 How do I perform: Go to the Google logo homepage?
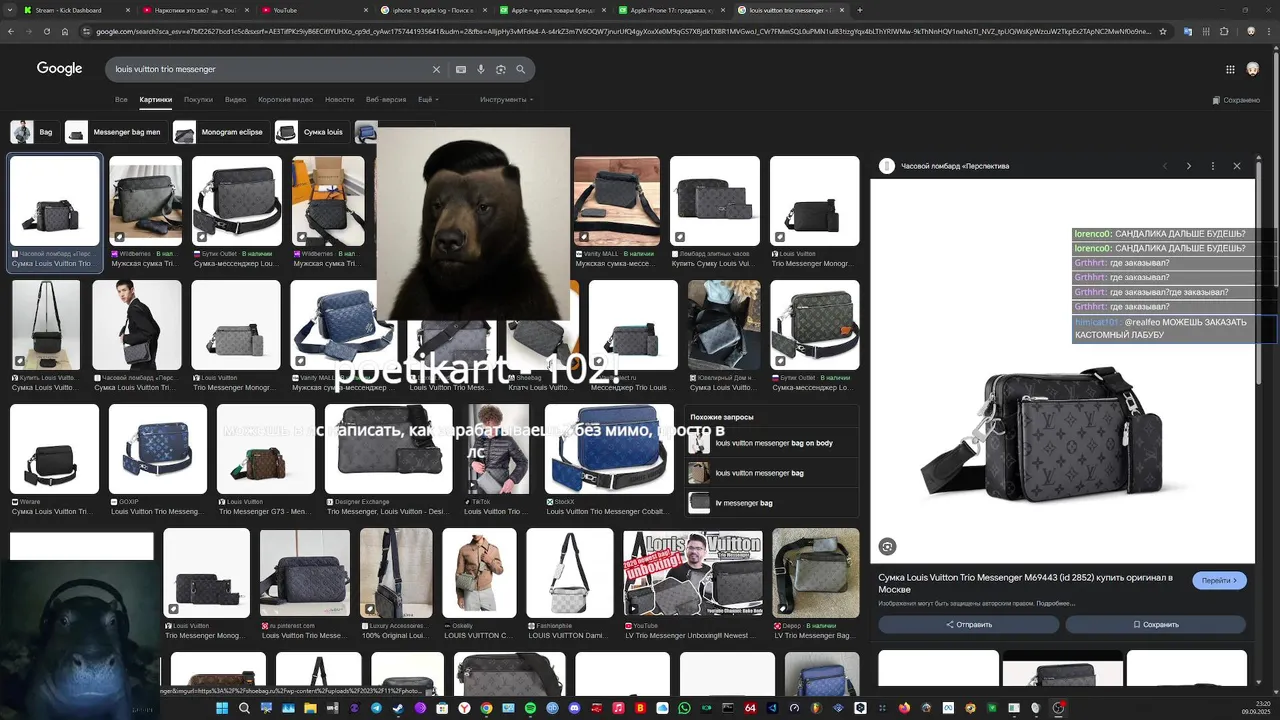(60, 69)
